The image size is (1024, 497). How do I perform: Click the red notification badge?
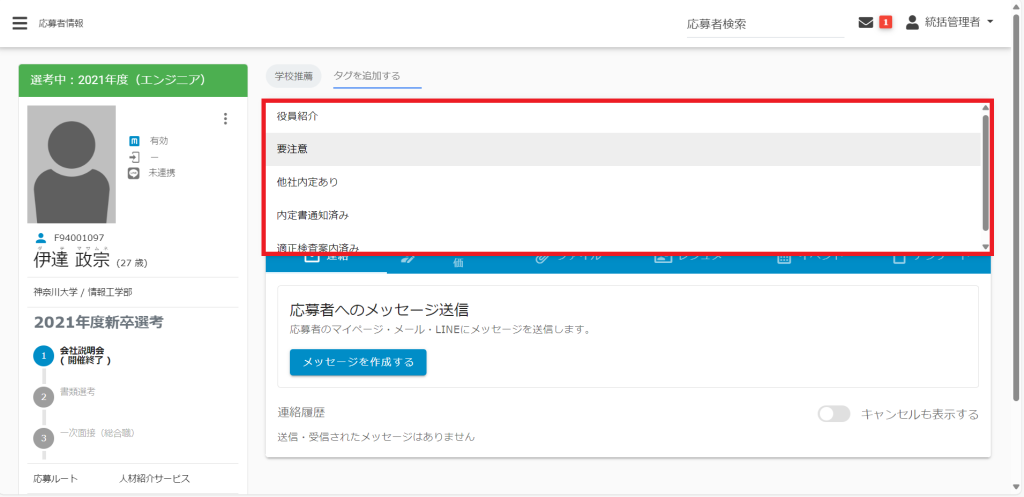tap(885, 23)
